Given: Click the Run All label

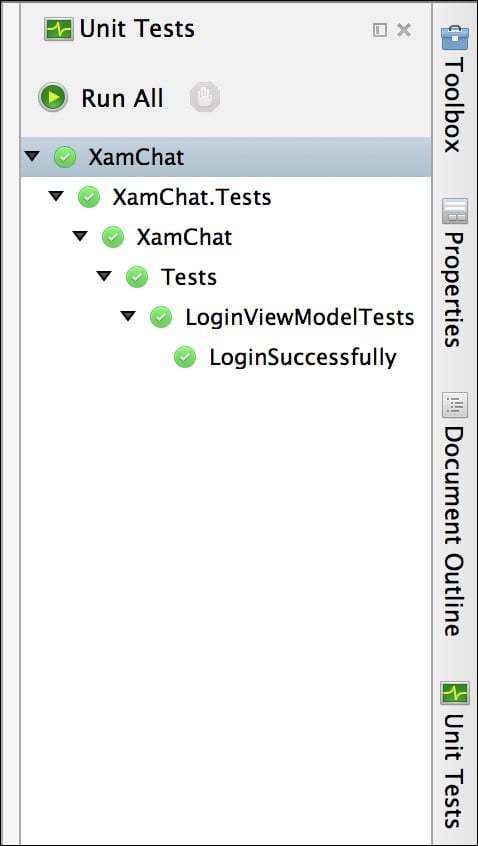Looking at the screenshot, I should point(122,98).
